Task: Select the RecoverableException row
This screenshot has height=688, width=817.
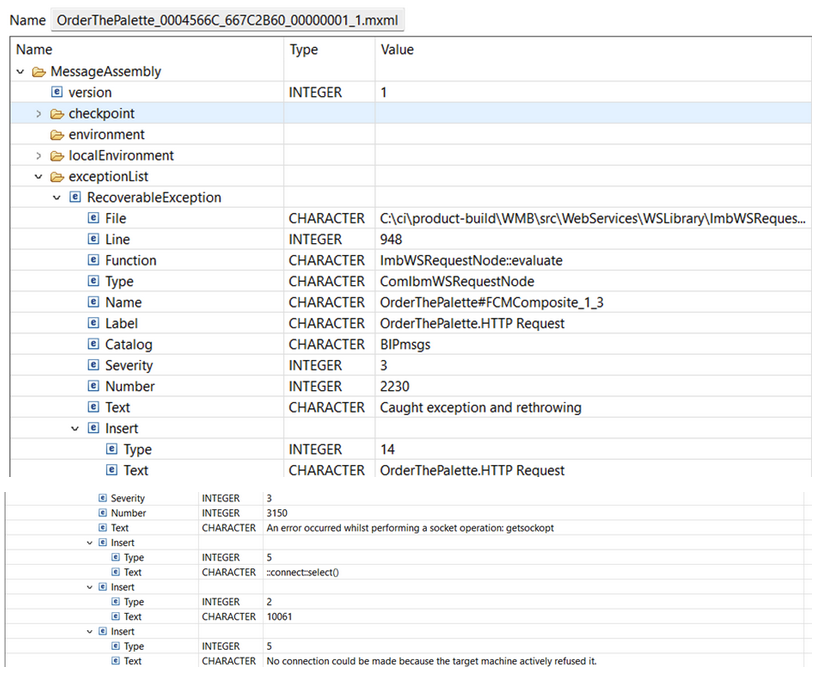Action: tap(411, 198)
